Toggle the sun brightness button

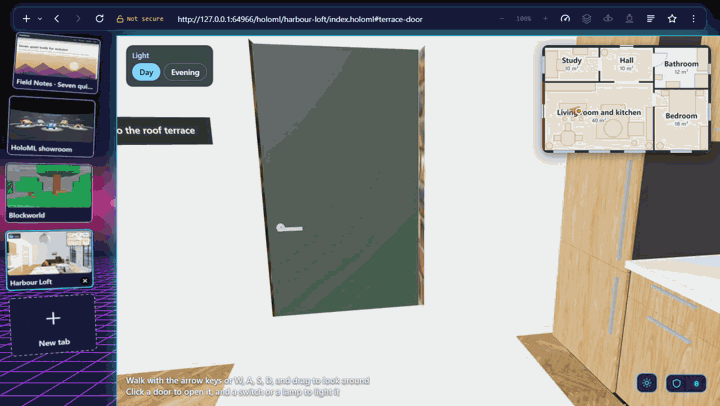pos(647,383)
